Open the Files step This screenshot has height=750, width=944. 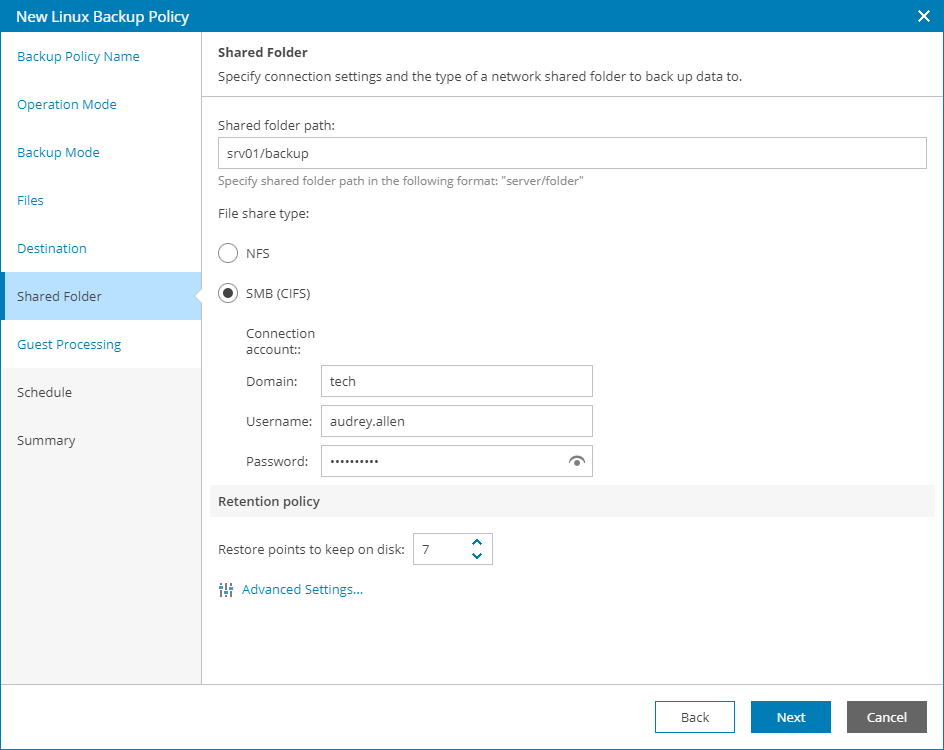click(31, 200)
